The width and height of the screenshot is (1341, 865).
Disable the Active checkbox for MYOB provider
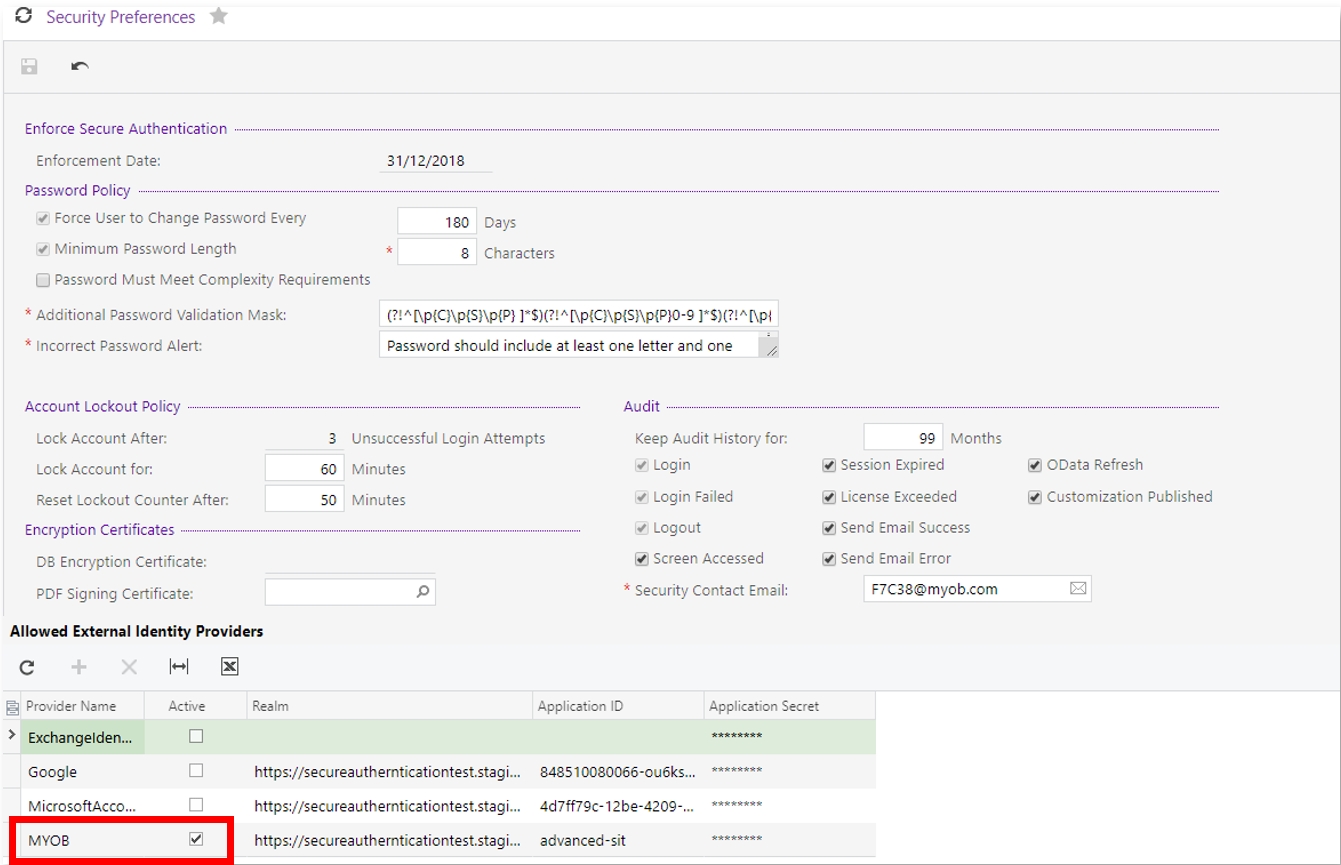[x=192, y=838]
